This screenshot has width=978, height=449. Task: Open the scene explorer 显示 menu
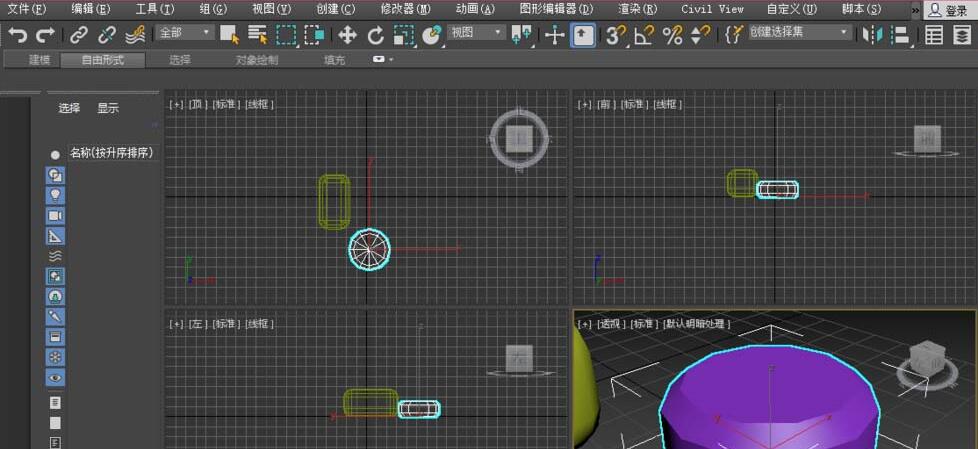tap(108, 108)
